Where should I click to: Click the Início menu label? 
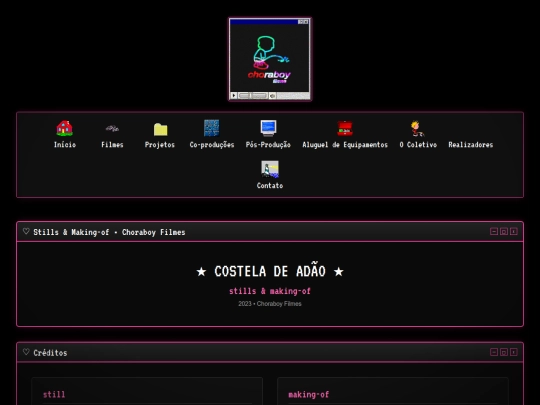pyautogui.click(x=65, y=145)
